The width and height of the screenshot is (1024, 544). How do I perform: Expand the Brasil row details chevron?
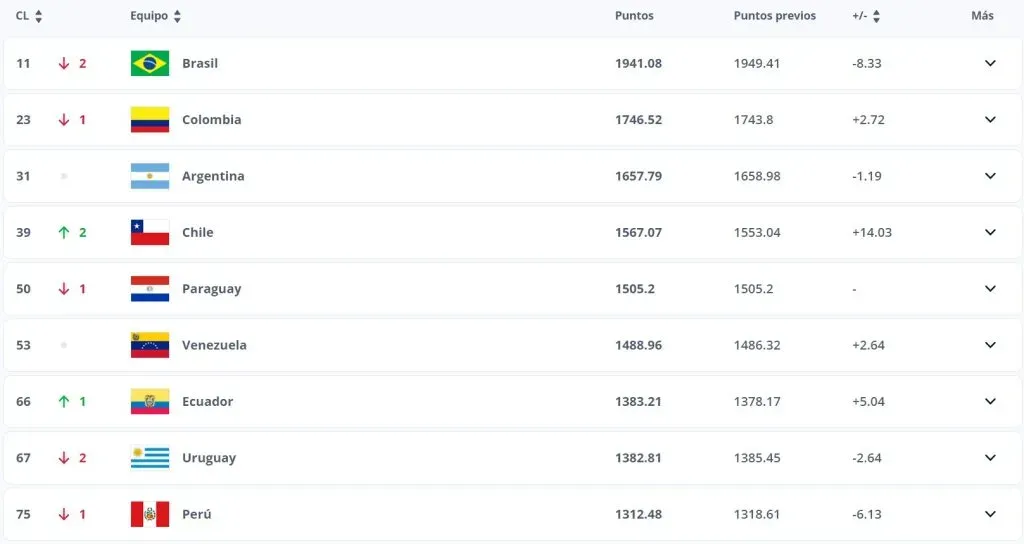click(990, 63)
